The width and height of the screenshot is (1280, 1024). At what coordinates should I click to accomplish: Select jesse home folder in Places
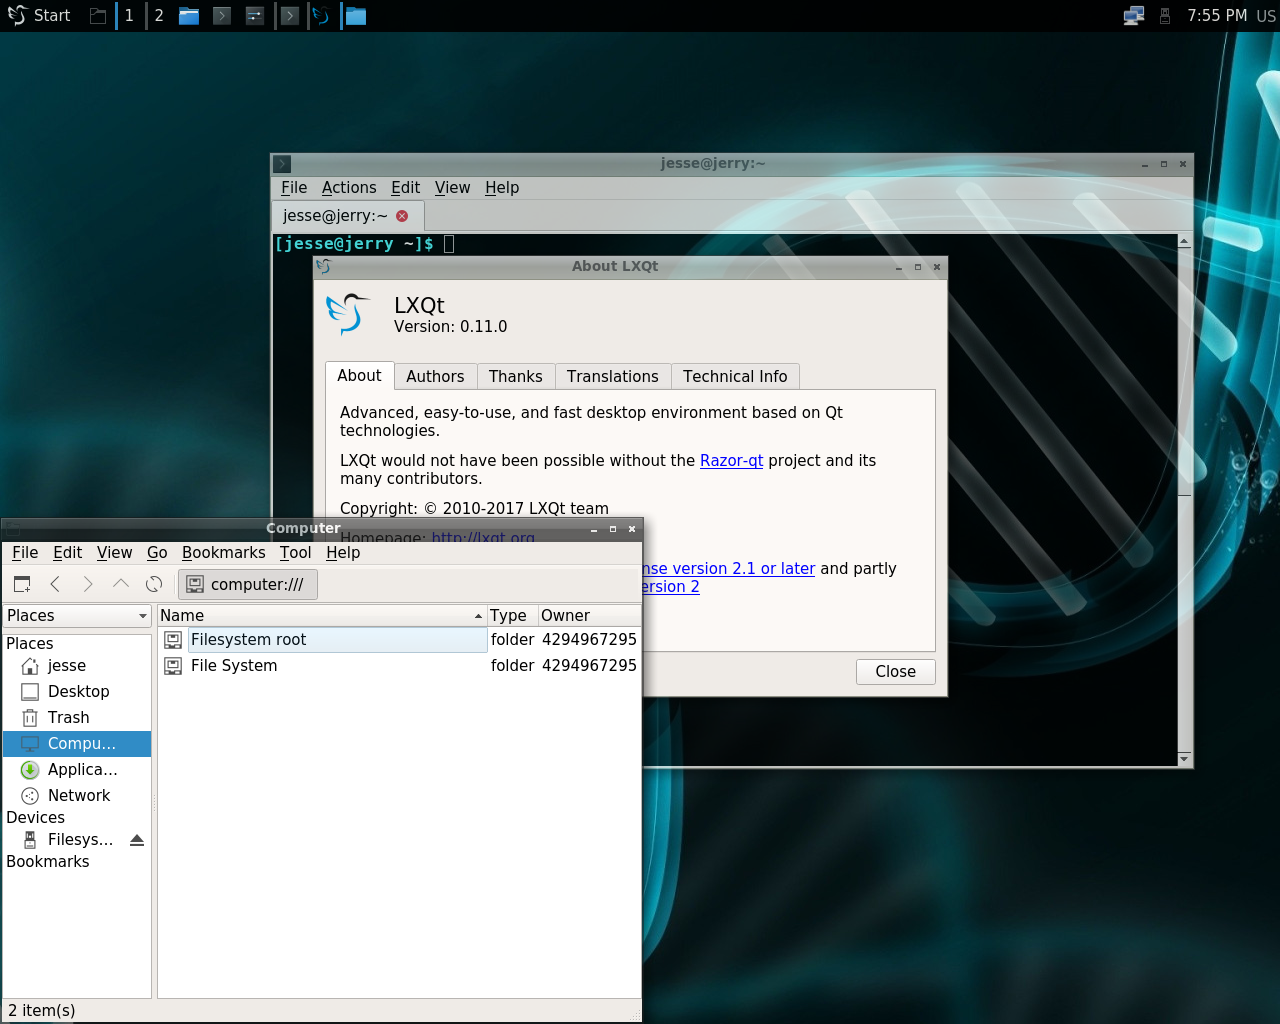pos(77,666)
